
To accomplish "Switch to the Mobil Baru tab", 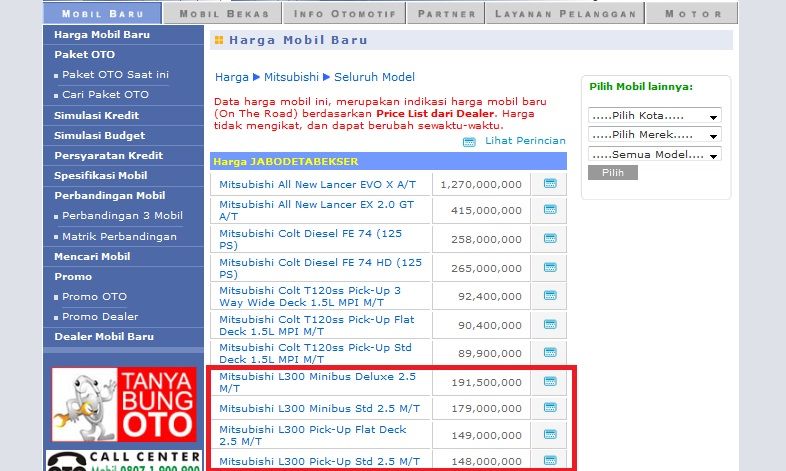I will pos(103,14).
